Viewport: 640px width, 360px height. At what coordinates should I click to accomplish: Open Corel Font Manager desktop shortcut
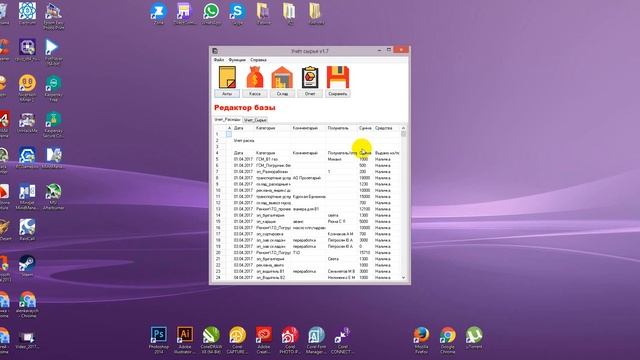point(316,340)
